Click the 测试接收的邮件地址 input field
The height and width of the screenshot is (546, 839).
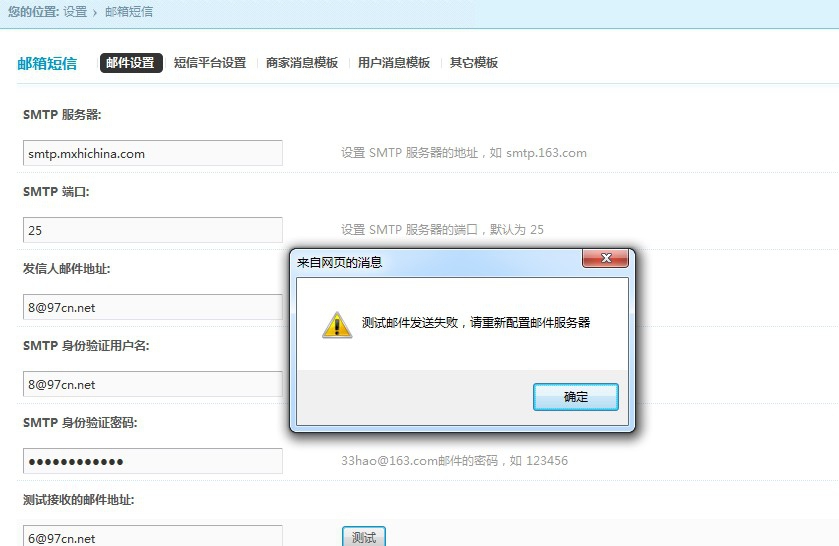coord(152,536)
